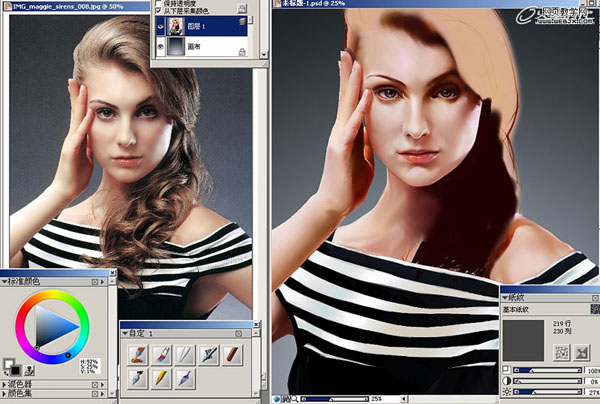Choose the palette knife with brown handle
600x404 pixels.
pos(137,378)
